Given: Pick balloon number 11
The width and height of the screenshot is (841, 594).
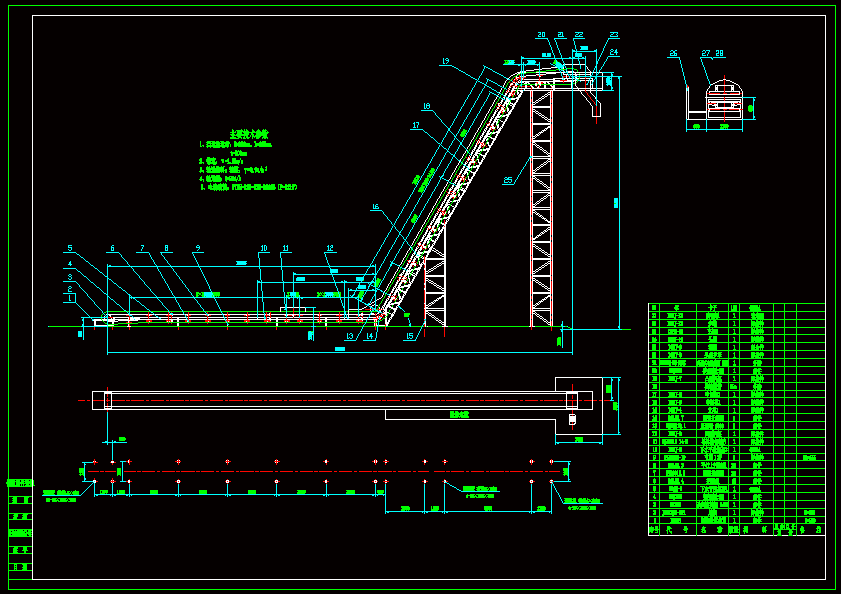Looking at the screenshot, I should (286, 248).
